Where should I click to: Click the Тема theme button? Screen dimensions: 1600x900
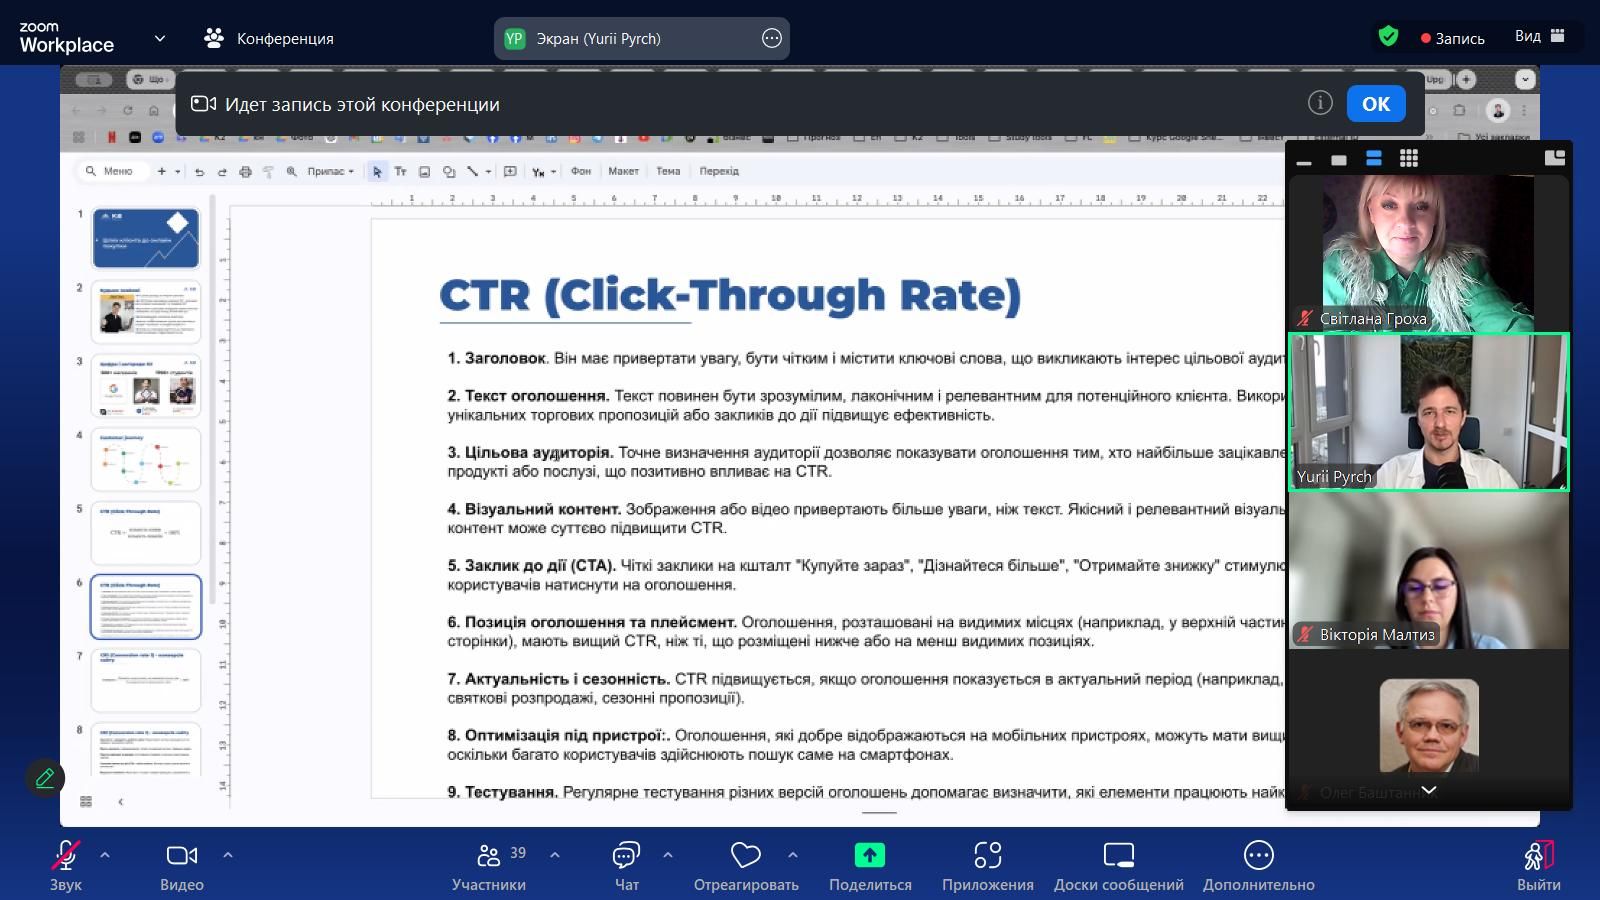point(668,171)
